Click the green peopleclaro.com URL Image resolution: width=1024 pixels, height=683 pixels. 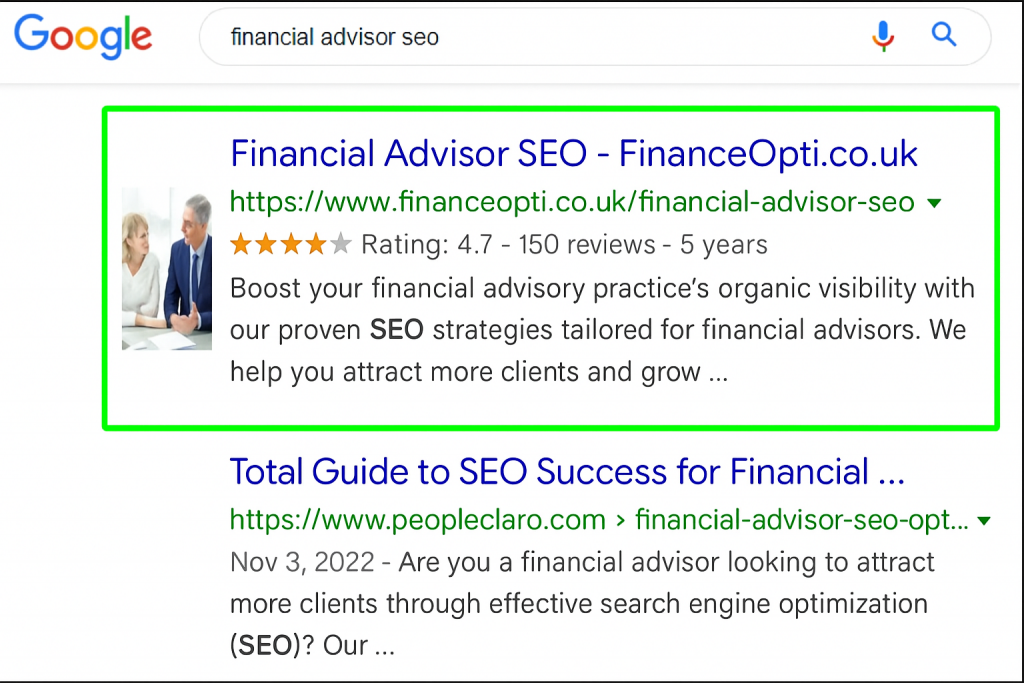point(418,520)
